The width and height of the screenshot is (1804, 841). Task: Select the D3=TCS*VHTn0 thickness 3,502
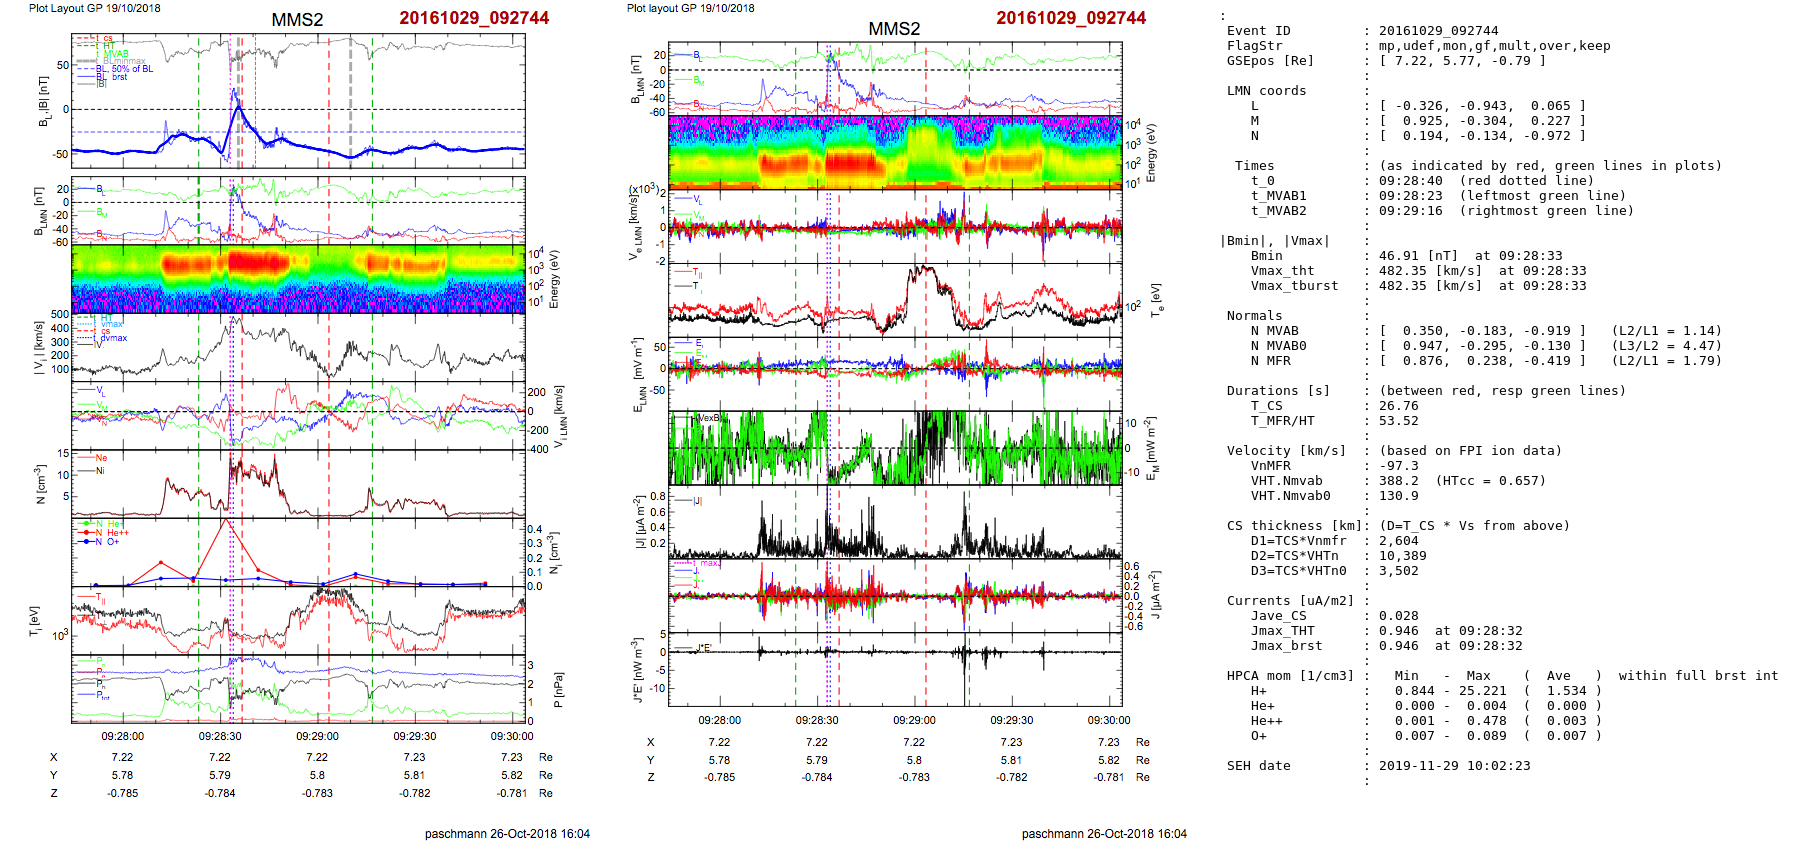coord(1398,571)
